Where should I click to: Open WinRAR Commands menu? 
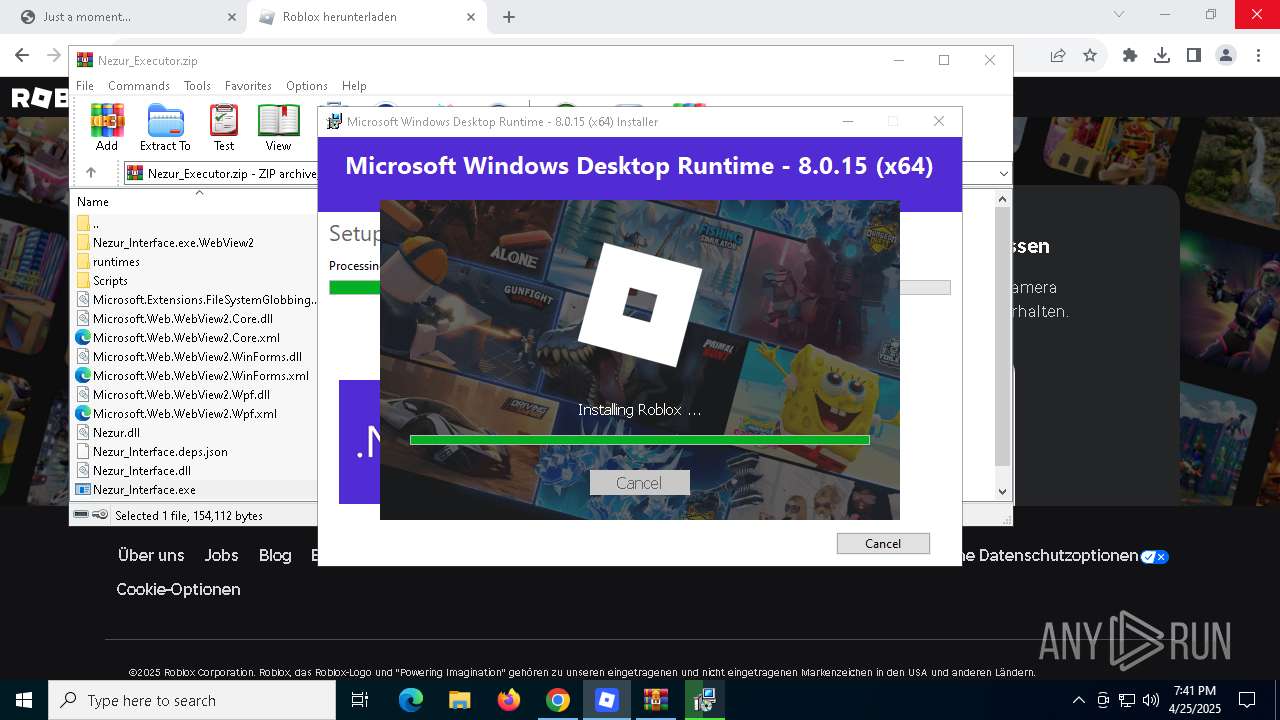139,86
